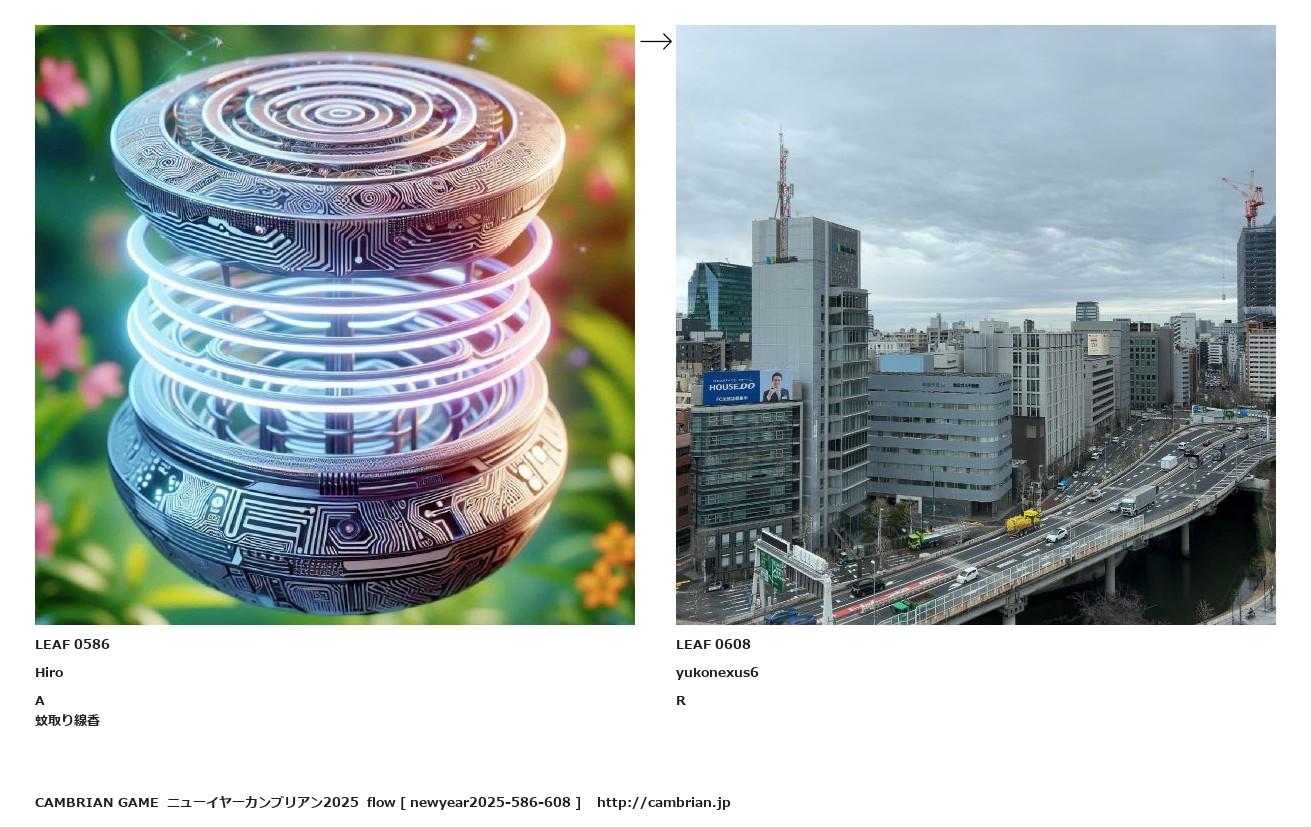Viewport: 1311px width, 827px height.
Task: Click the letter R under yukonexus6
Action: click(x=681, y=700)
